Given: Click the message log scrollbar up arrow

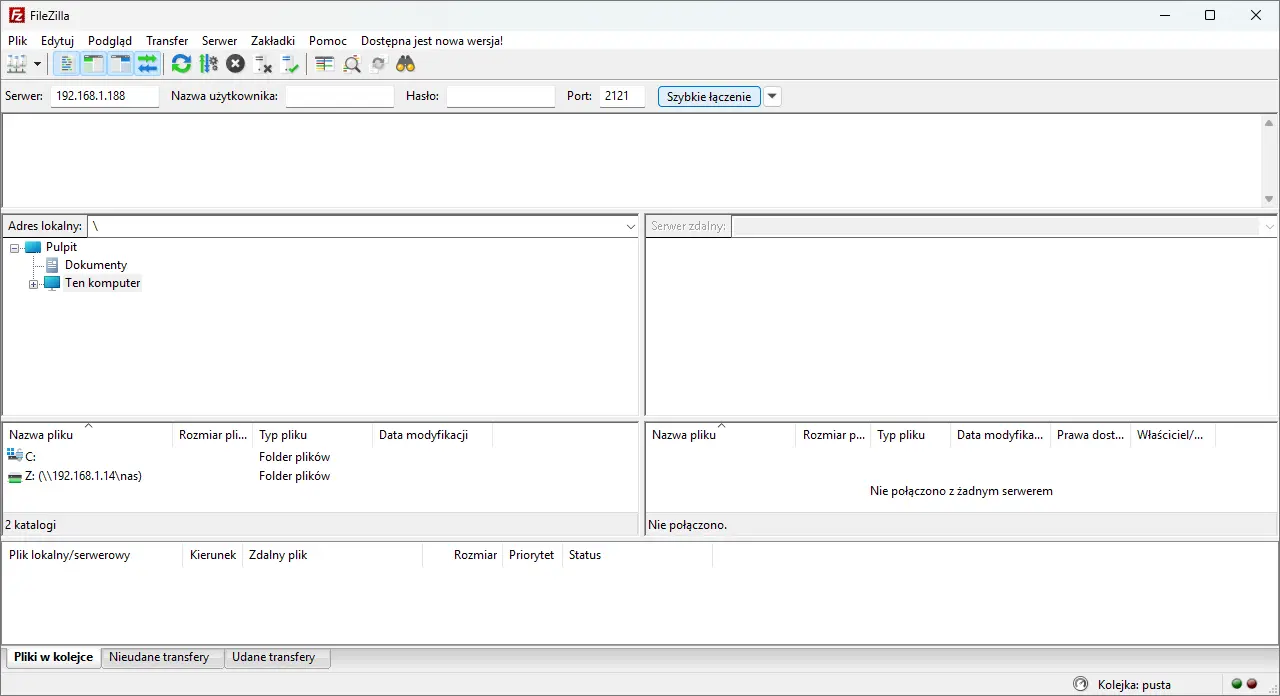Looking at the screenshot, I should click(x=1270, y=123).
